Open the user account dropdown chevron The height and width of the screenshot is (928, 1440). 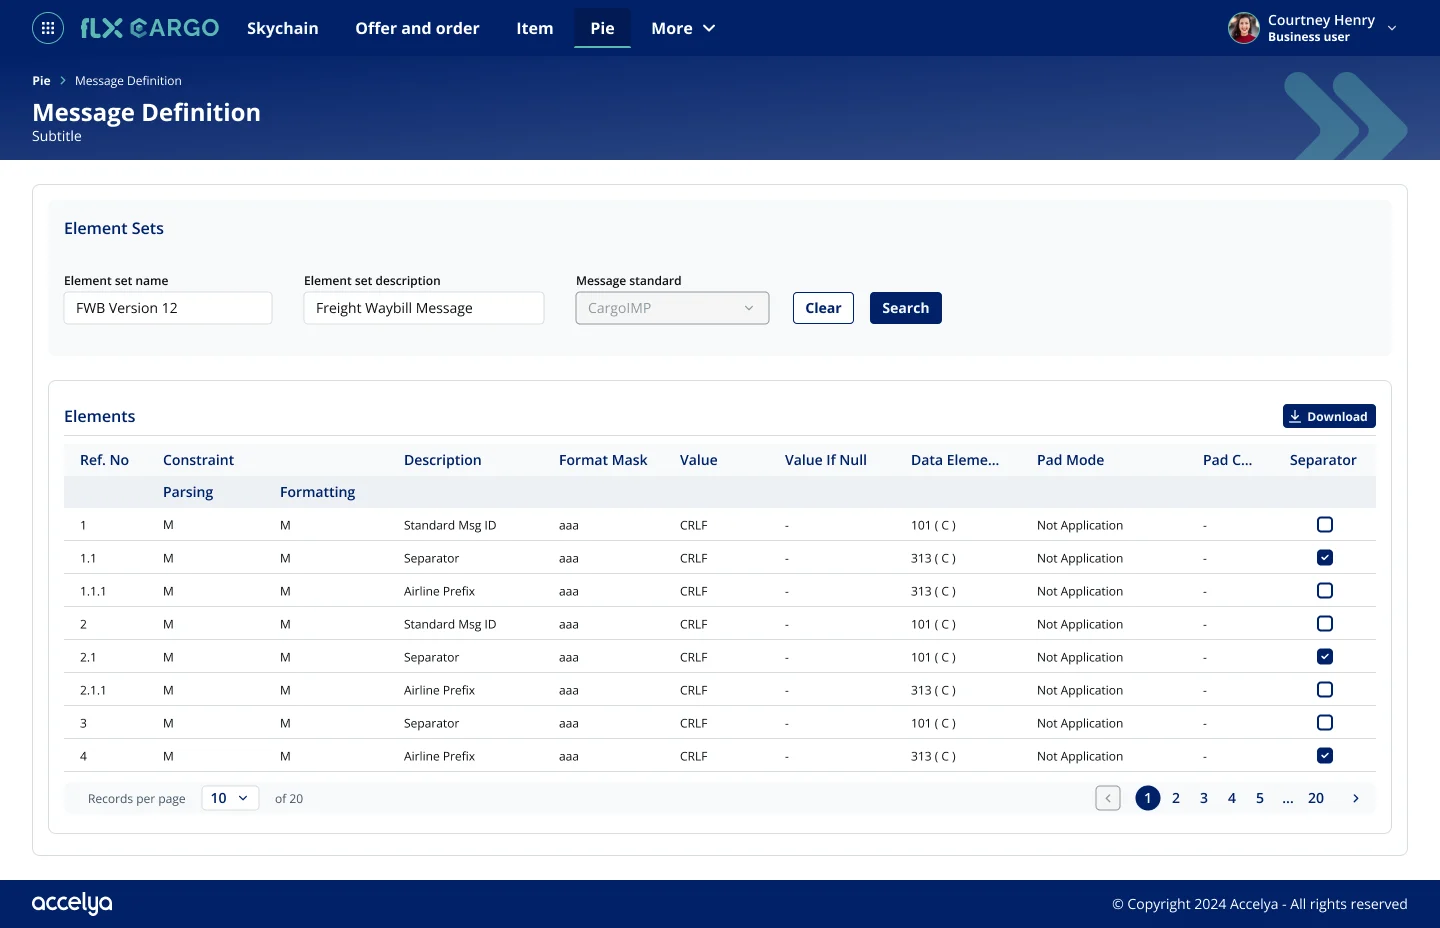(x=1392, y=28)
